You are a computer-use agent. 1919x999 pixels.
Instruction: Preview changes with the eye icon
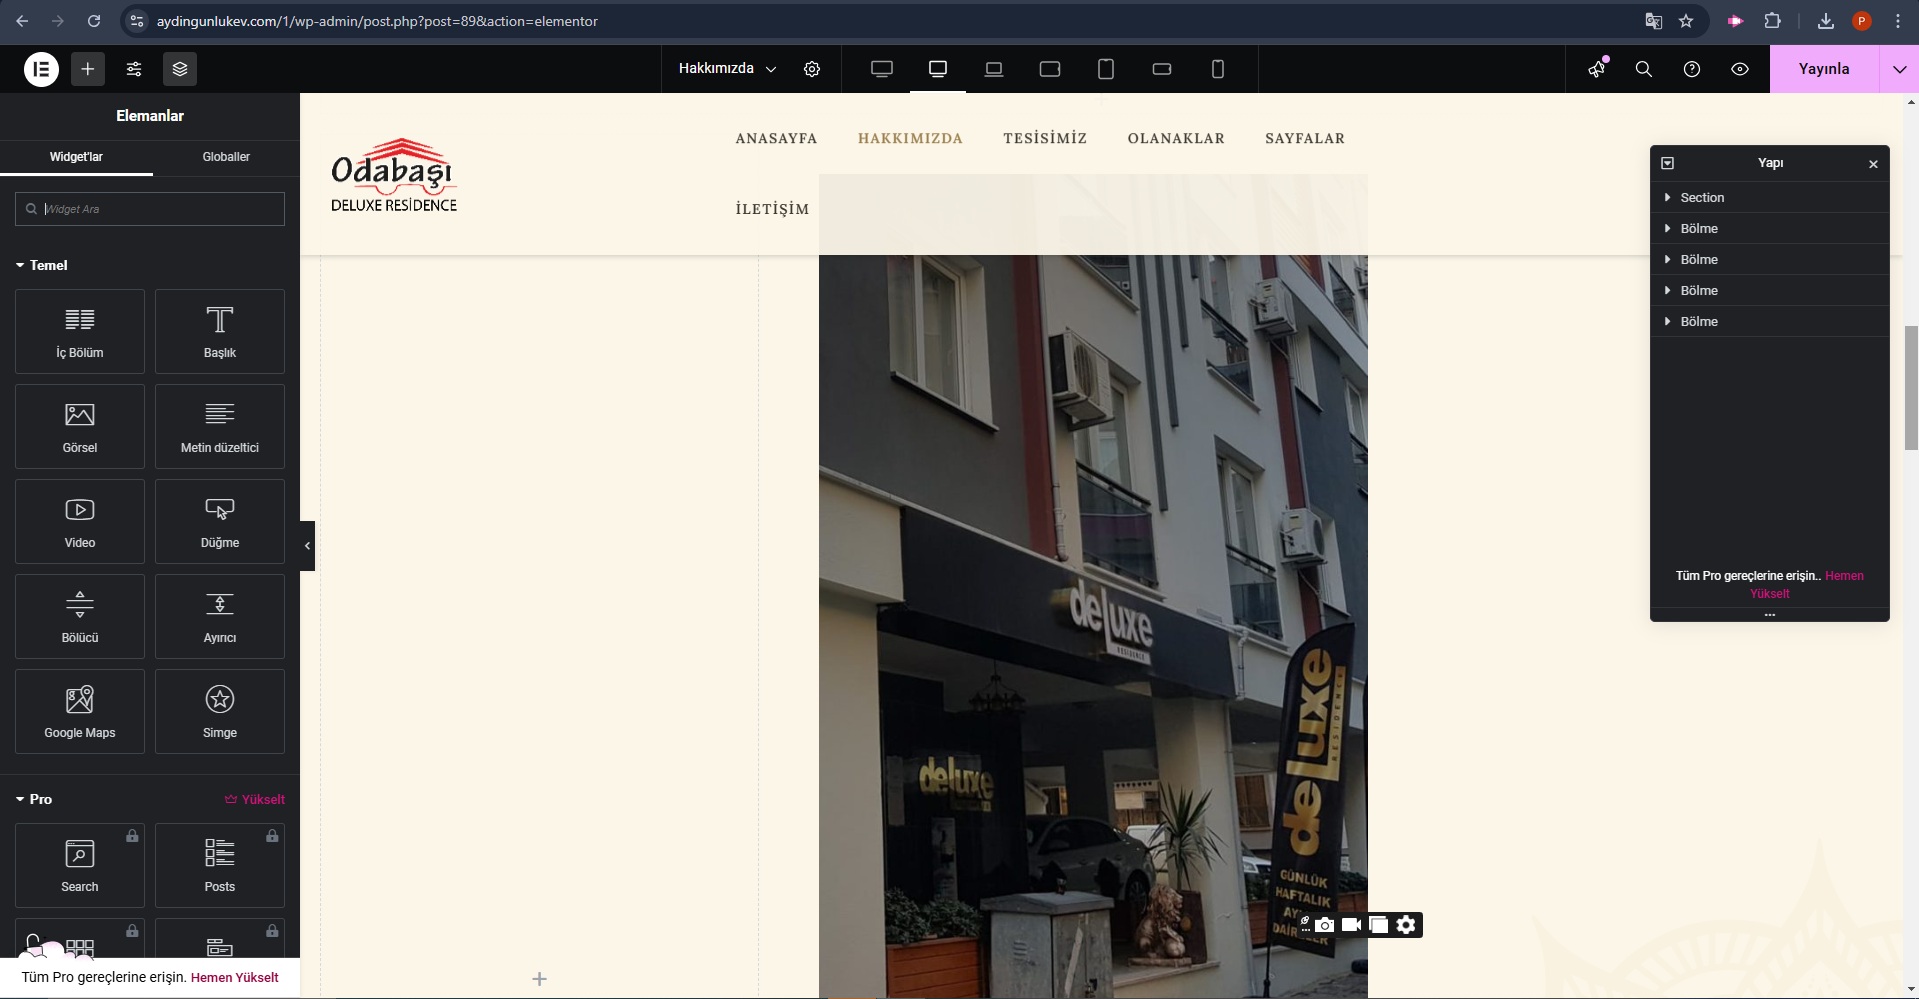coord(1740,69)
